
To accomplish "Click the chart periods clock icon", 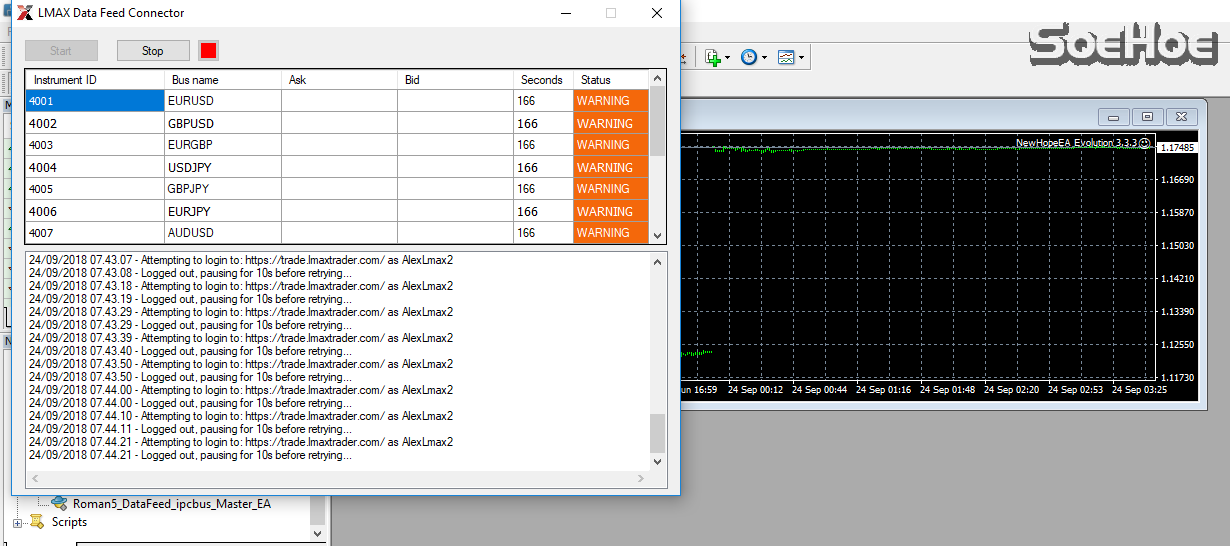I will [x=749, y=58].
